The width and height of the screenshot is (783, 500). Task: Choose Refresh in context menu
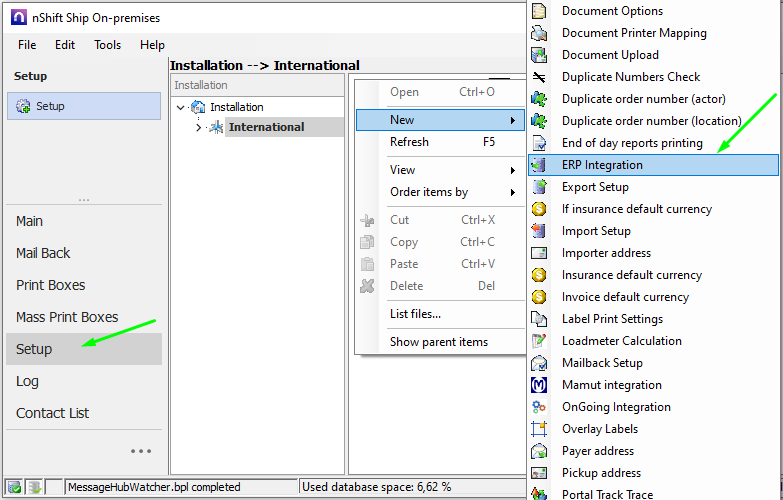pos(440,142)
